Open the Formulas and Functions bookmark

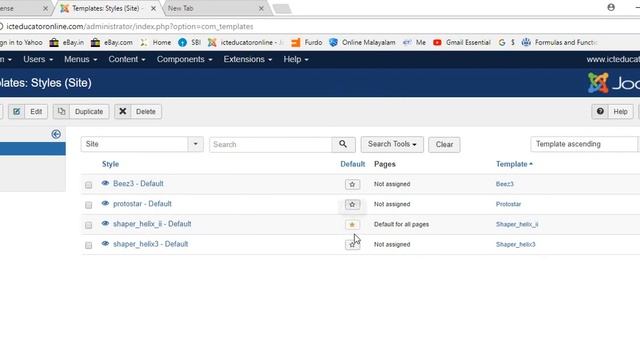pos(560,42)
